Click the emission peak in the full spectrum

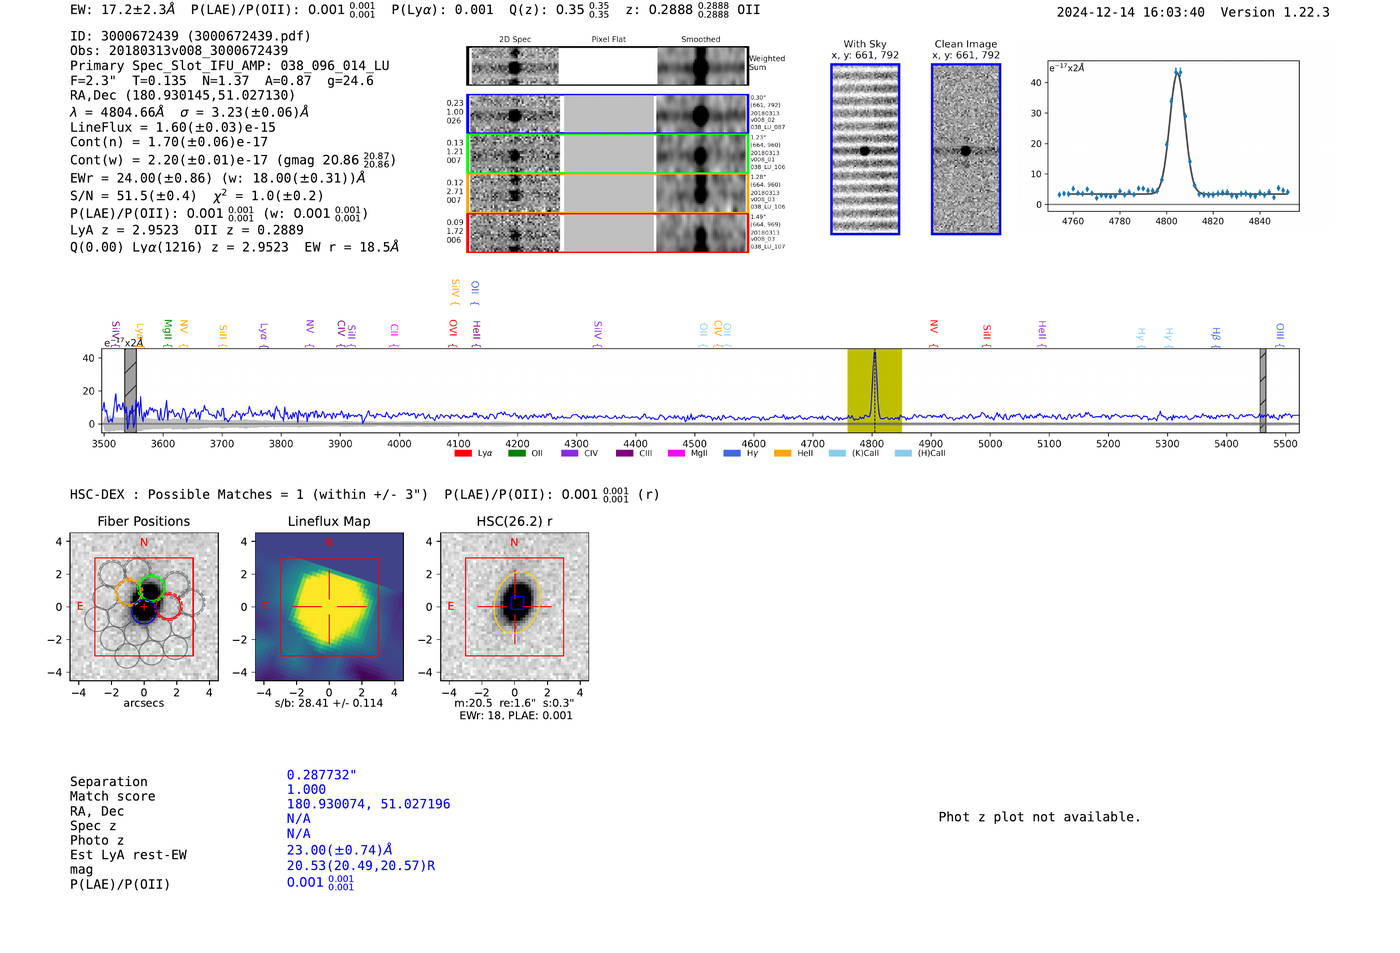(874, 355)
